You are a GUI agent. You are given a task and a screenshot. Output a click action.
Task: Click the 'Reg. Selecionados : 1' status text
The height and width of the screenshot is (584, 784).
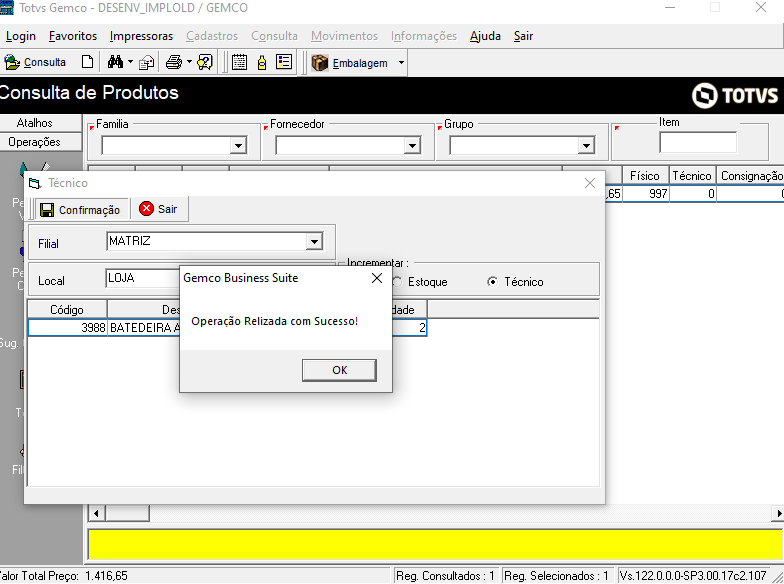tap(556, 576)
